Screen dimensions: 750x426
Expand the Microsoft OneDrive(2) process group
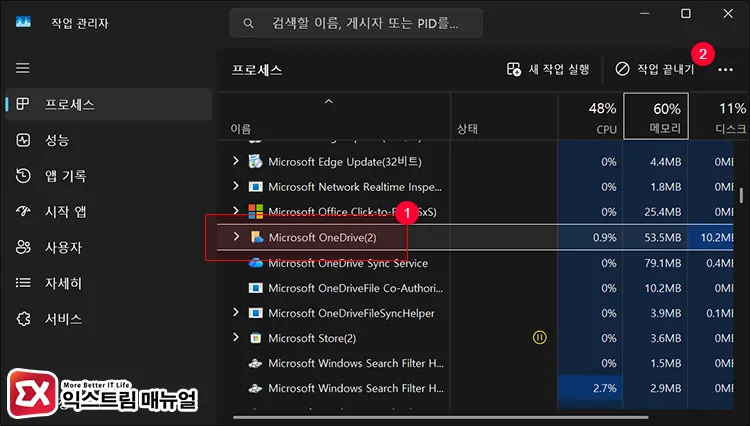coord(236,236)
